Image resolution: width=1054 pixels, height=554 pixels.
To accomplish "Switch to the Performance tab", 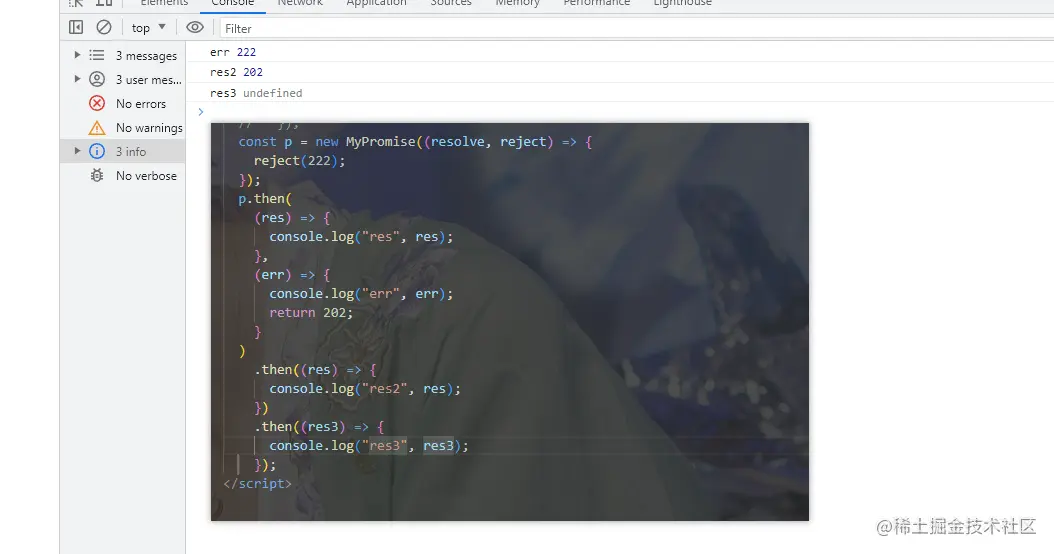I will pyautogui.click(x=597, y=3).
